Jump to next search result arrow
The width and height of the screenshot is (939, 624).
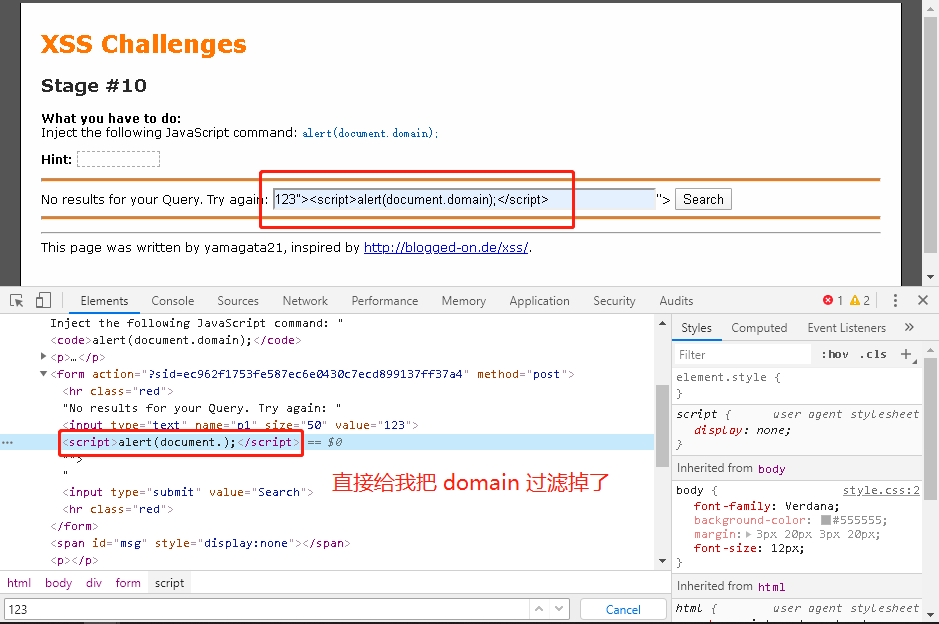pyautogui.click(x=559, y=609)
